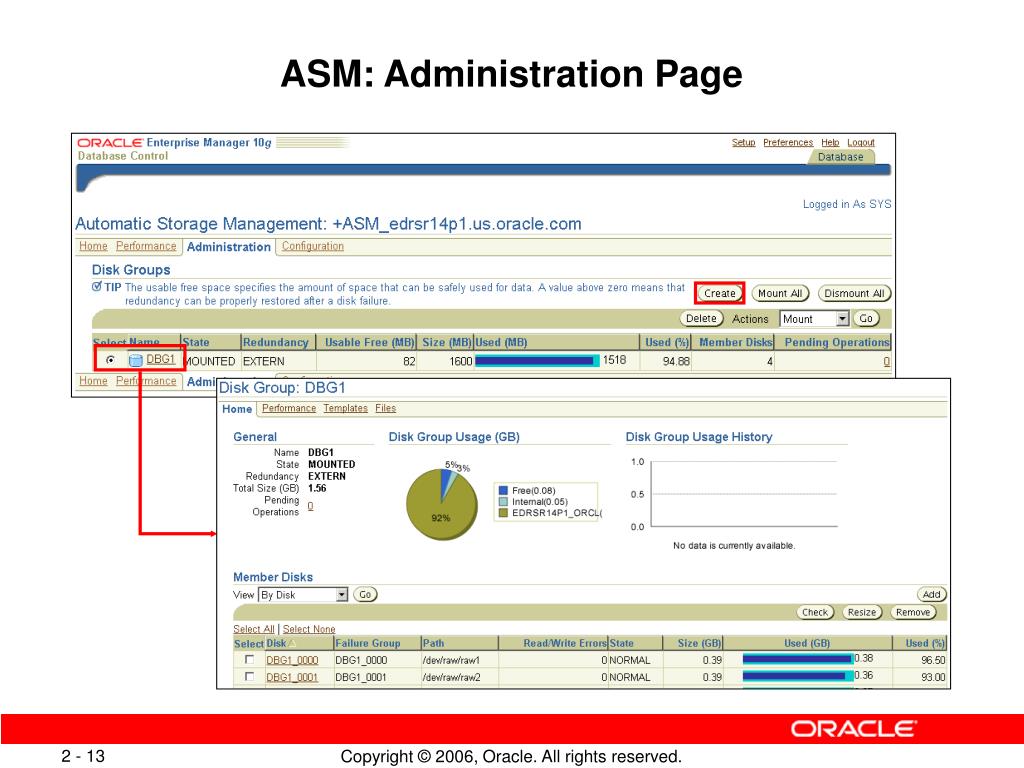
Task: Check the DBG1_0000 member disk checkbox
Action: click(x=249, y=660)
